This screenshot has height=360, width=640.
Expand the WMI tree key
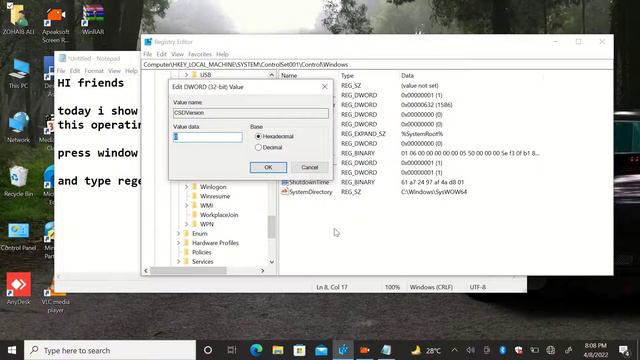(186, 206)
